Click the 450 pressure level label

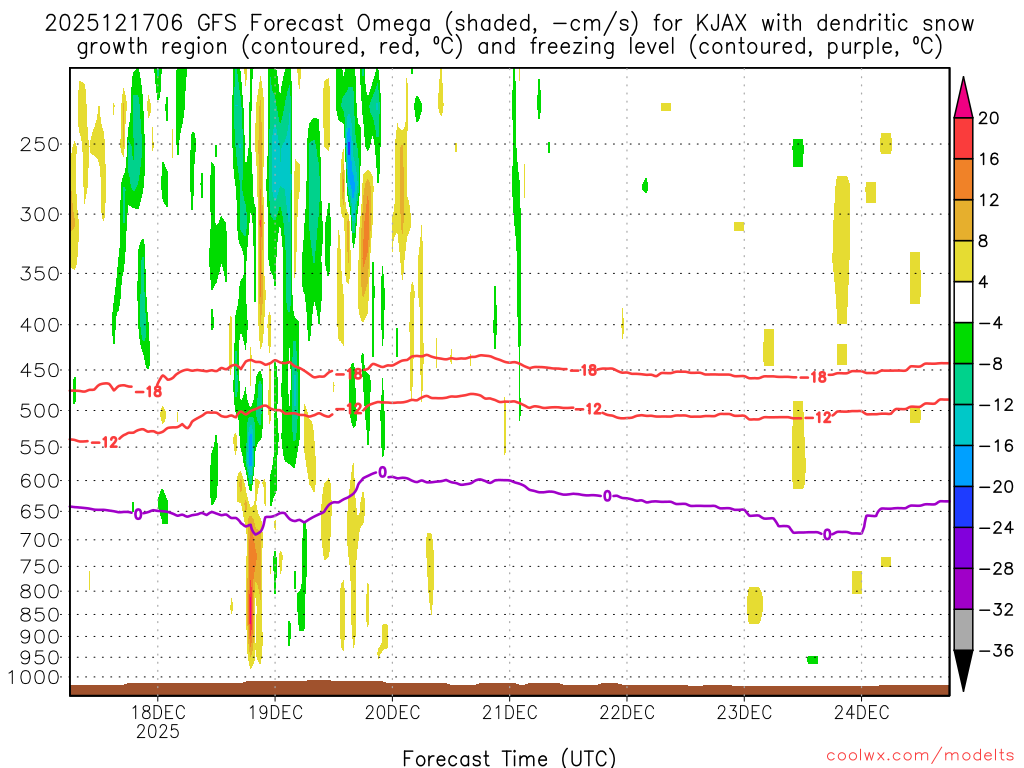point(40,370)
